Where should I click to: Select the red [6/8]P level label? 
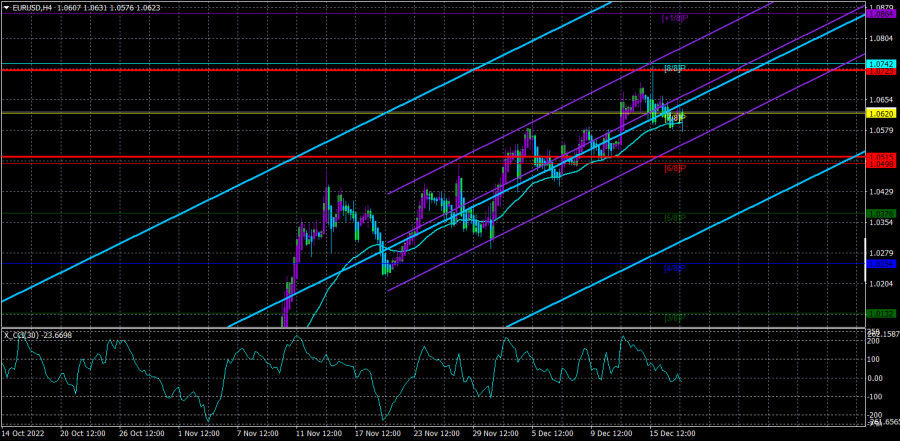(674, 168)
